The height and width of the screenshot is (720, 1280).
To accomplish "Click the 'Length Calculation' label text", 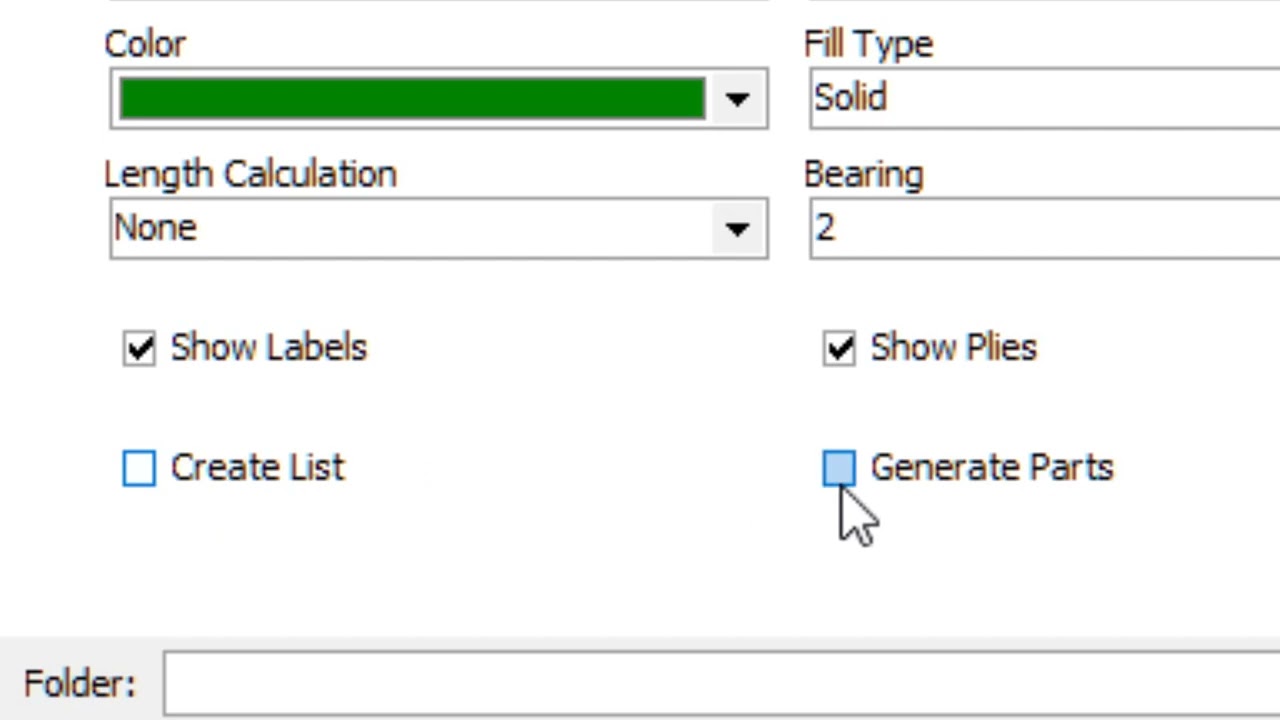I will pos(250,175).
